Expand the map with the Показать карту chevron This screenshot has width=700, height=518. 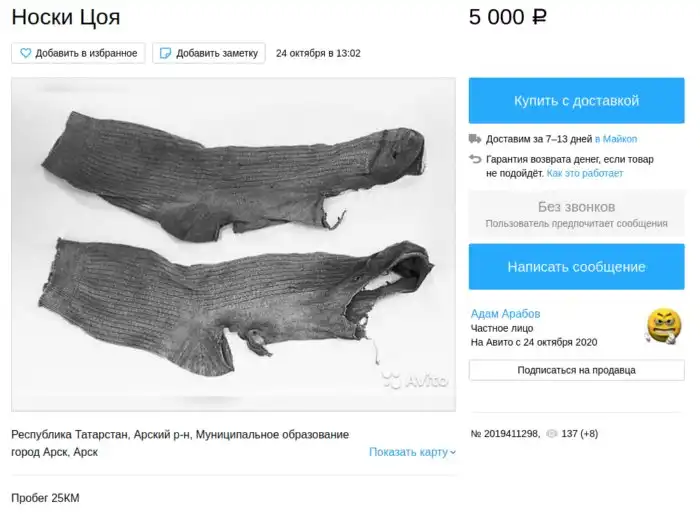click(453, 452)
